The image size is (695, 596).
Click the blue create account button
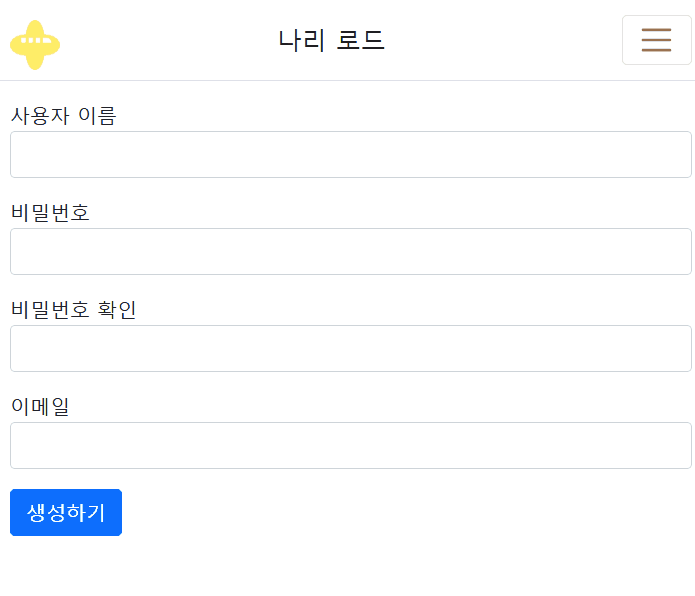pyautogui.click(x=66, y=512)
